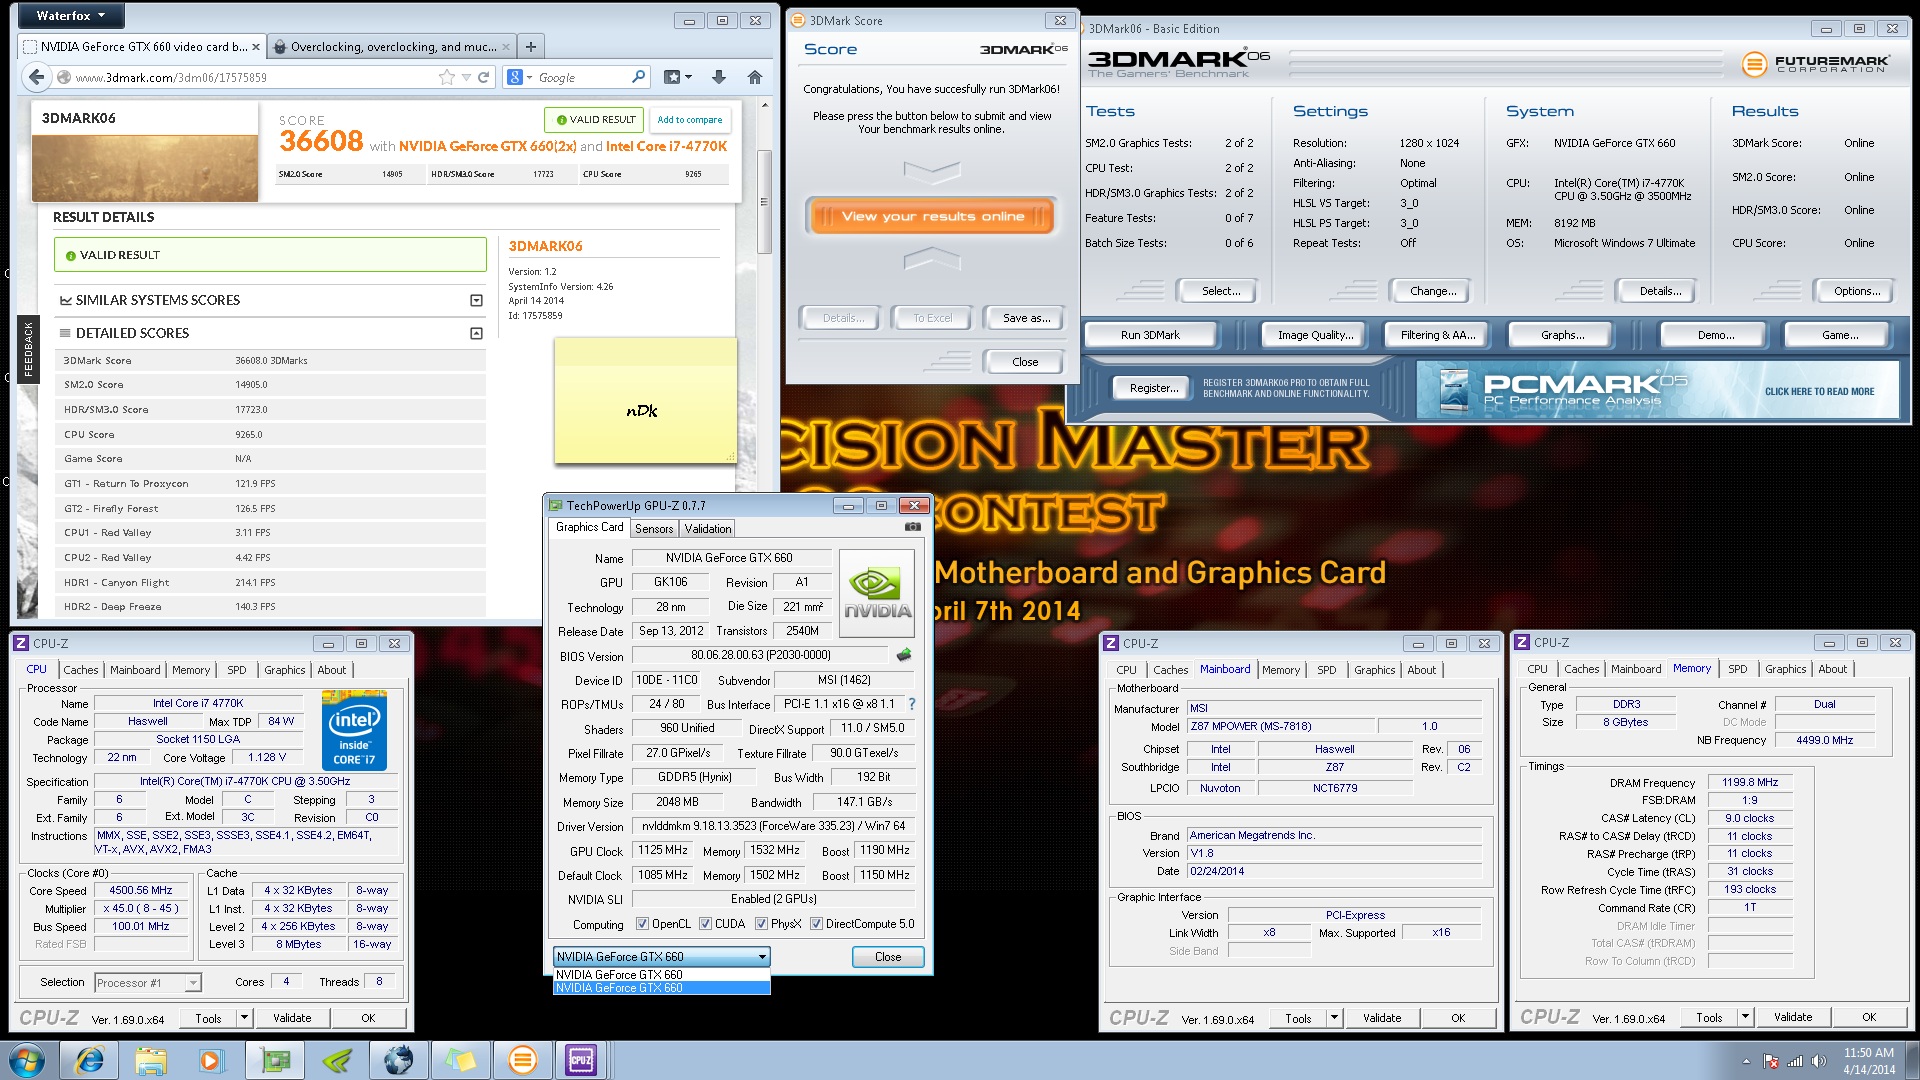
Task: Open Image Quality settings in 3DMark06
Action: 1315,335
